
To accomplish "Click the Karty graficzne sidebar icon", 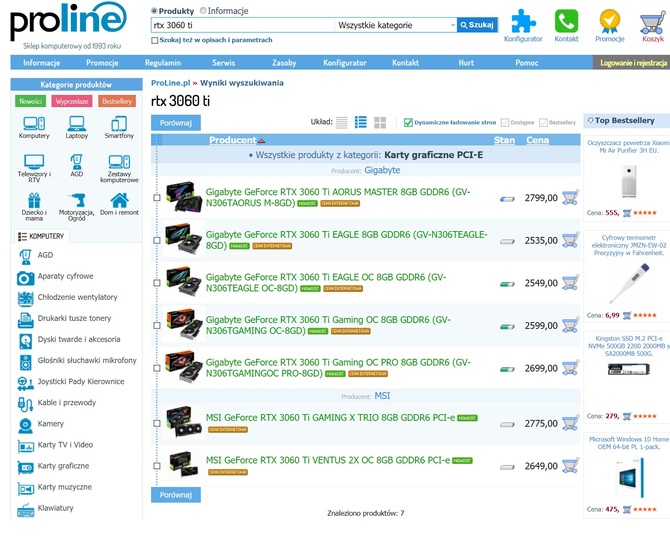I will 25,467.
